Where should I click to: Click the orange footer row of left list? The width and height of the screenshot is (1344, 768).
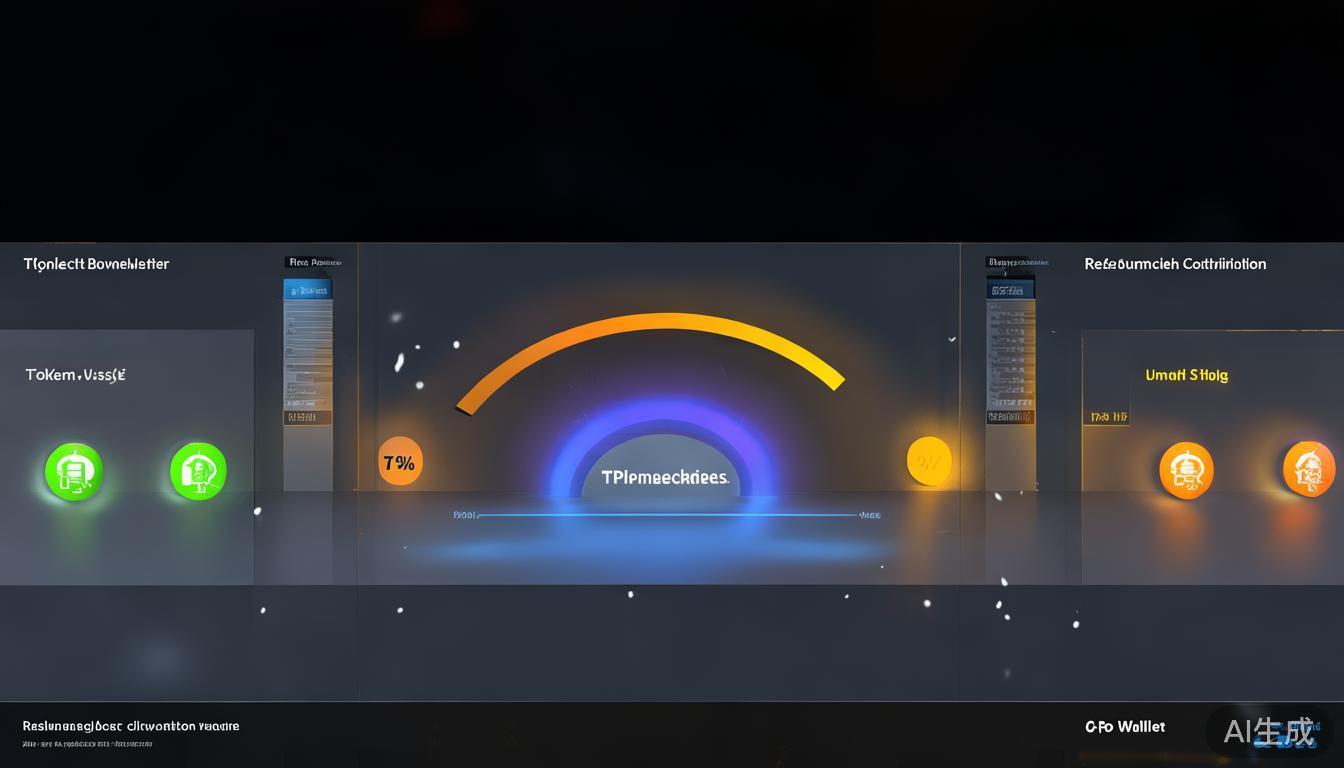[308, 417]
